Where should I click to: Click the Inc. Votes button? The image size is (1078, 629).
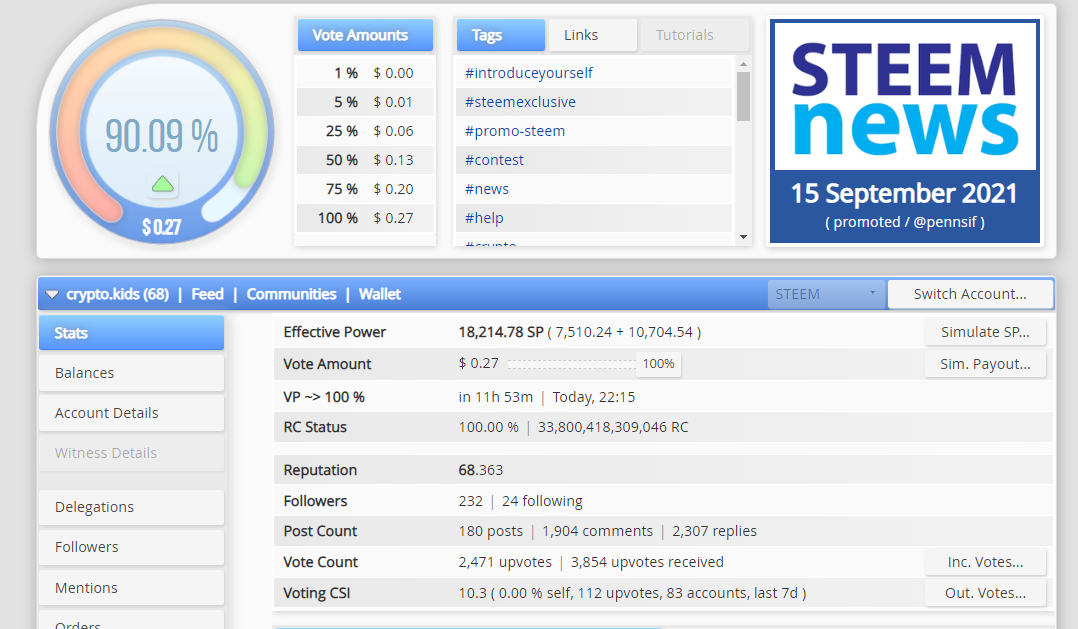click(x=985, y=562)
